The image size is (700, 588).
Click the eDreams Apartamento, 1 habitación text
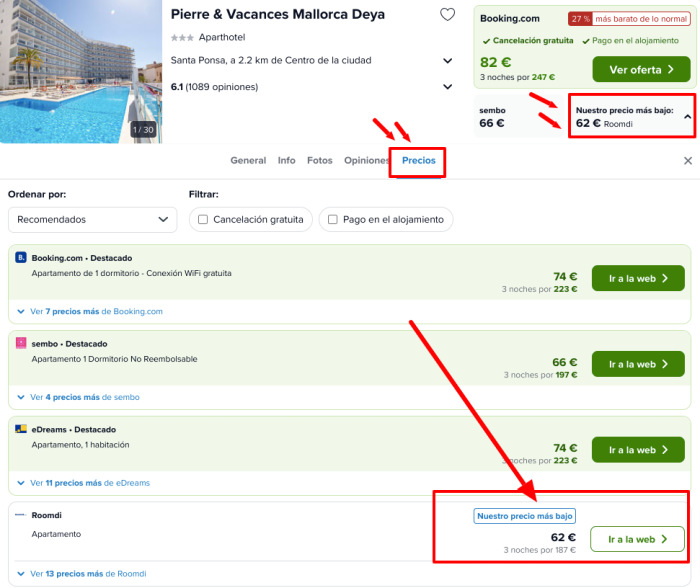[x=80, y=445]
